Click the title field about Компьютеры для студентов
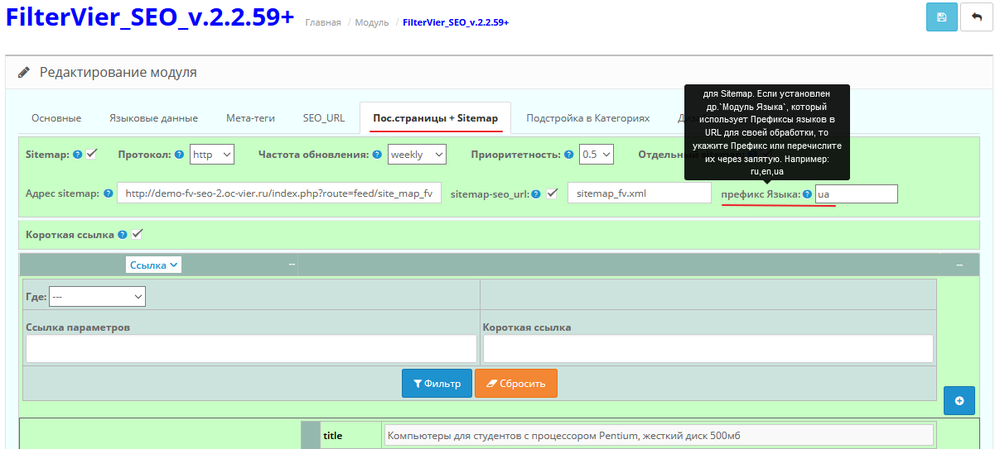Image resolution: width=1000 pixels, height=449 pixels. (x=658, y=436)
